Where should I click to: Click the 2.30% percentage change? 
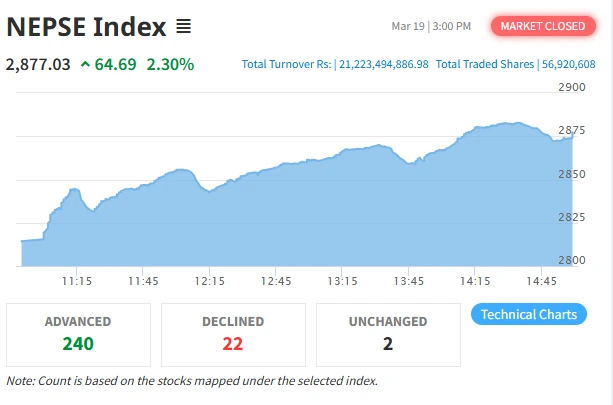(170, 65)
